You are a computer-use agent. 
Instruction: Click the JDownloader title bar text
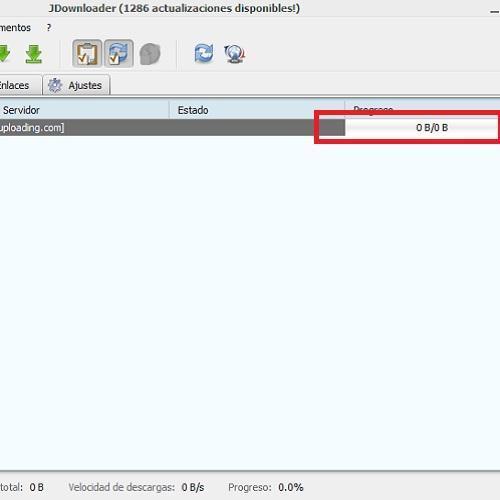[x=174, y=8]
